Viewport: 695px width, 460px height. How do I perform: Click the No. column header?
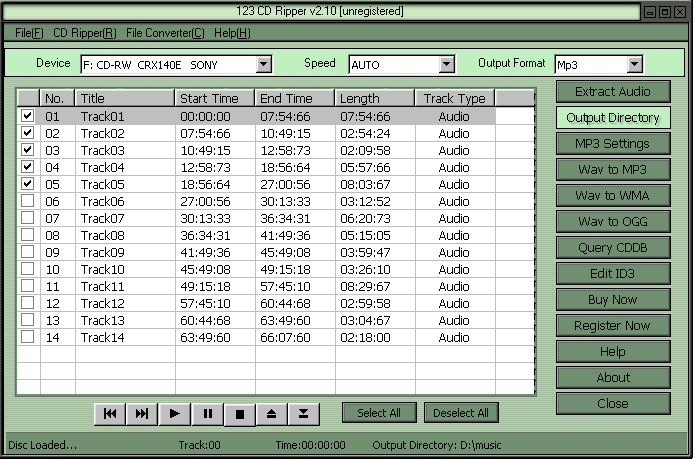click(x=58, y=98)
